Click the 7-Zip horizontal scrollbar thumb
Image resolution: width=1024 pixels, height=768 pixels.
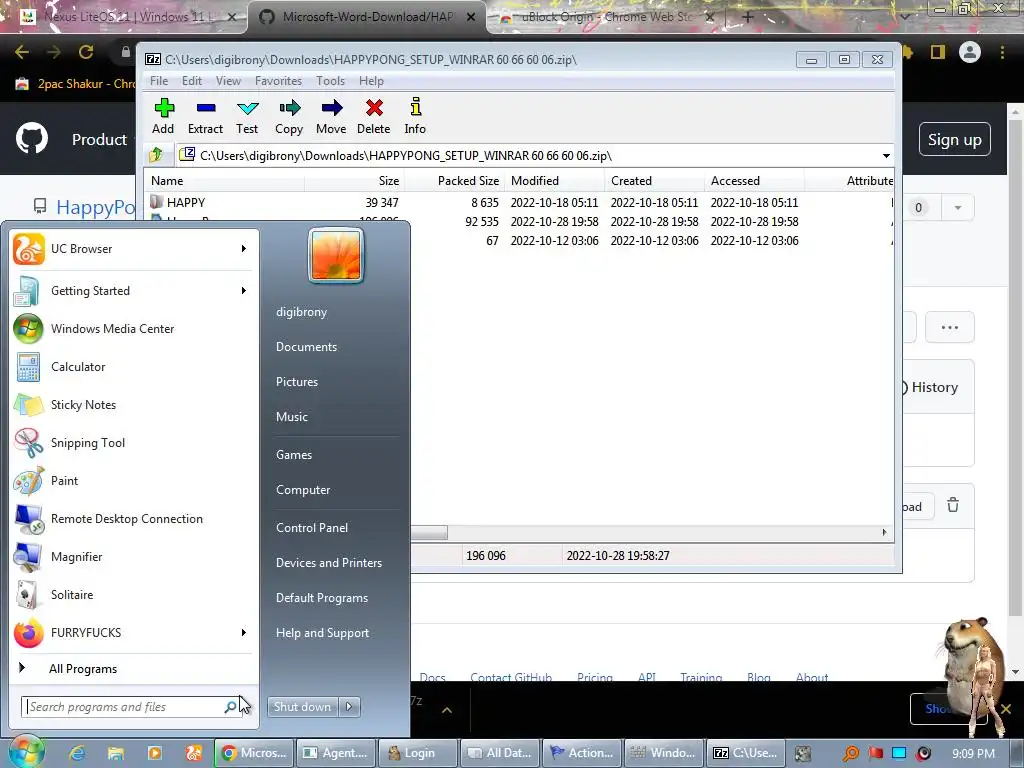429,532
